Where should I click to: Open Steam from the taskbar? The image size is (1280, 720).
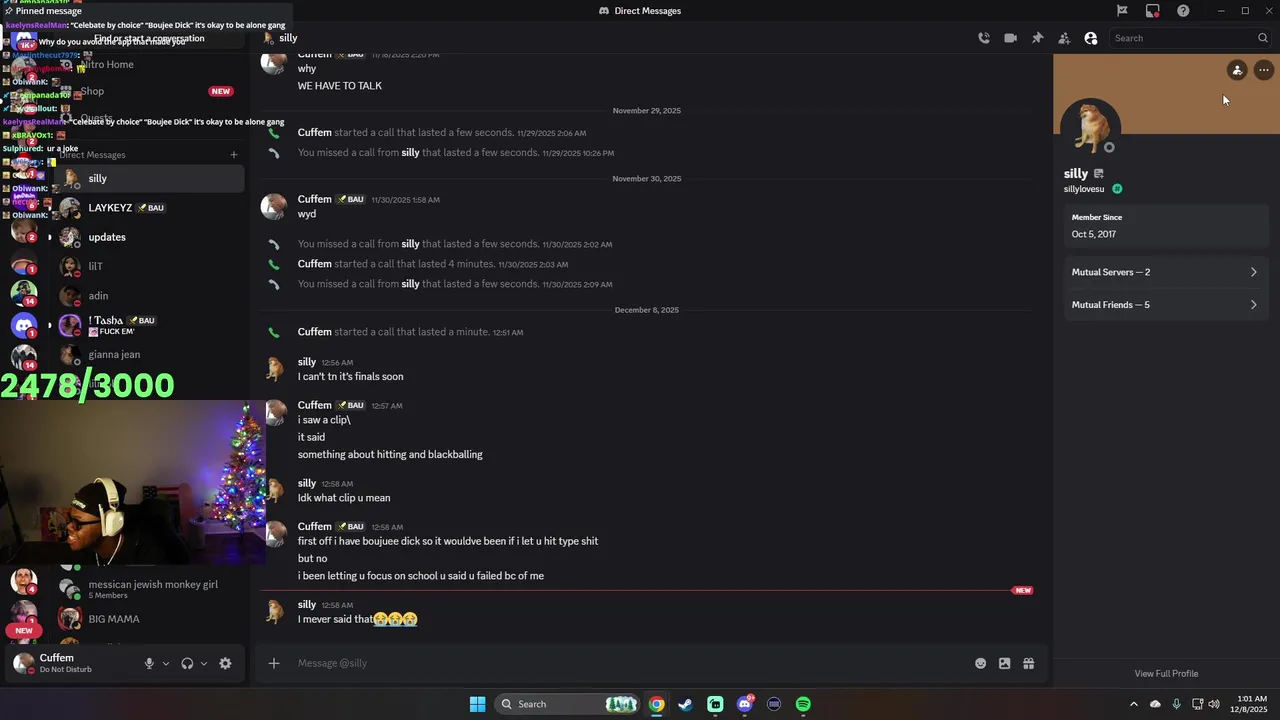point(685,704)
